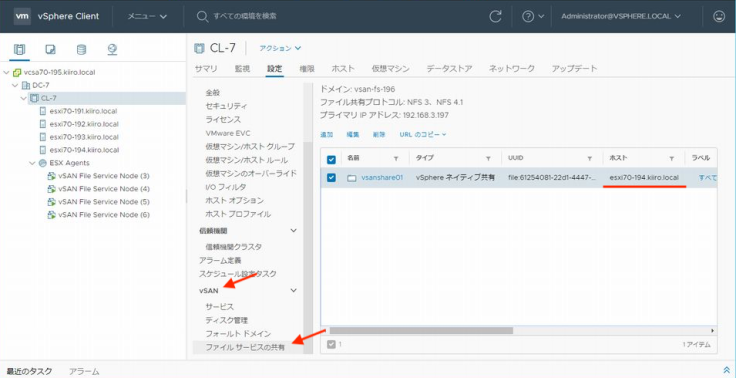Click the filter icon in 名前 column
The height and width of the screenshot is (378, 736).
click(396, 159)
